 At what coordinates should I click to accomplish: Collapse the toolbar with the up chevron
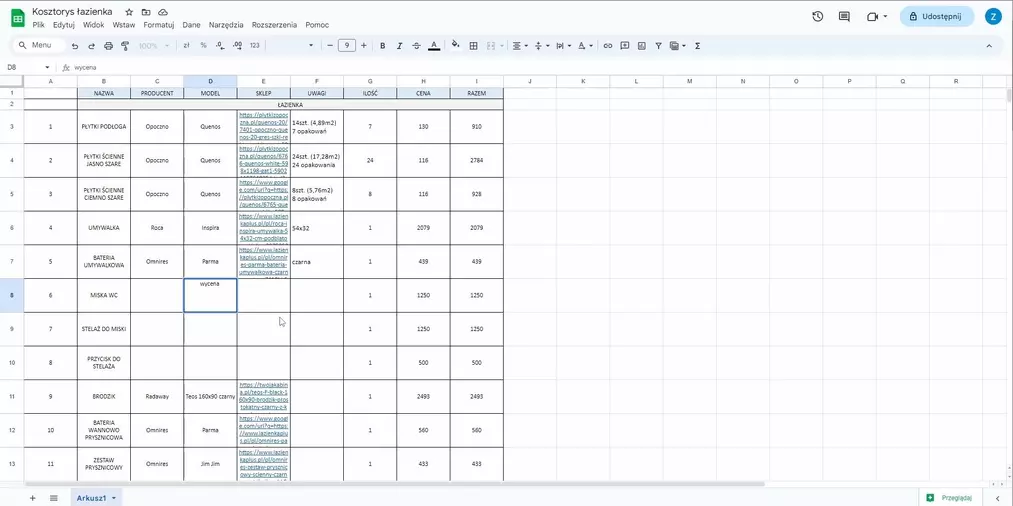coord(989,46)
